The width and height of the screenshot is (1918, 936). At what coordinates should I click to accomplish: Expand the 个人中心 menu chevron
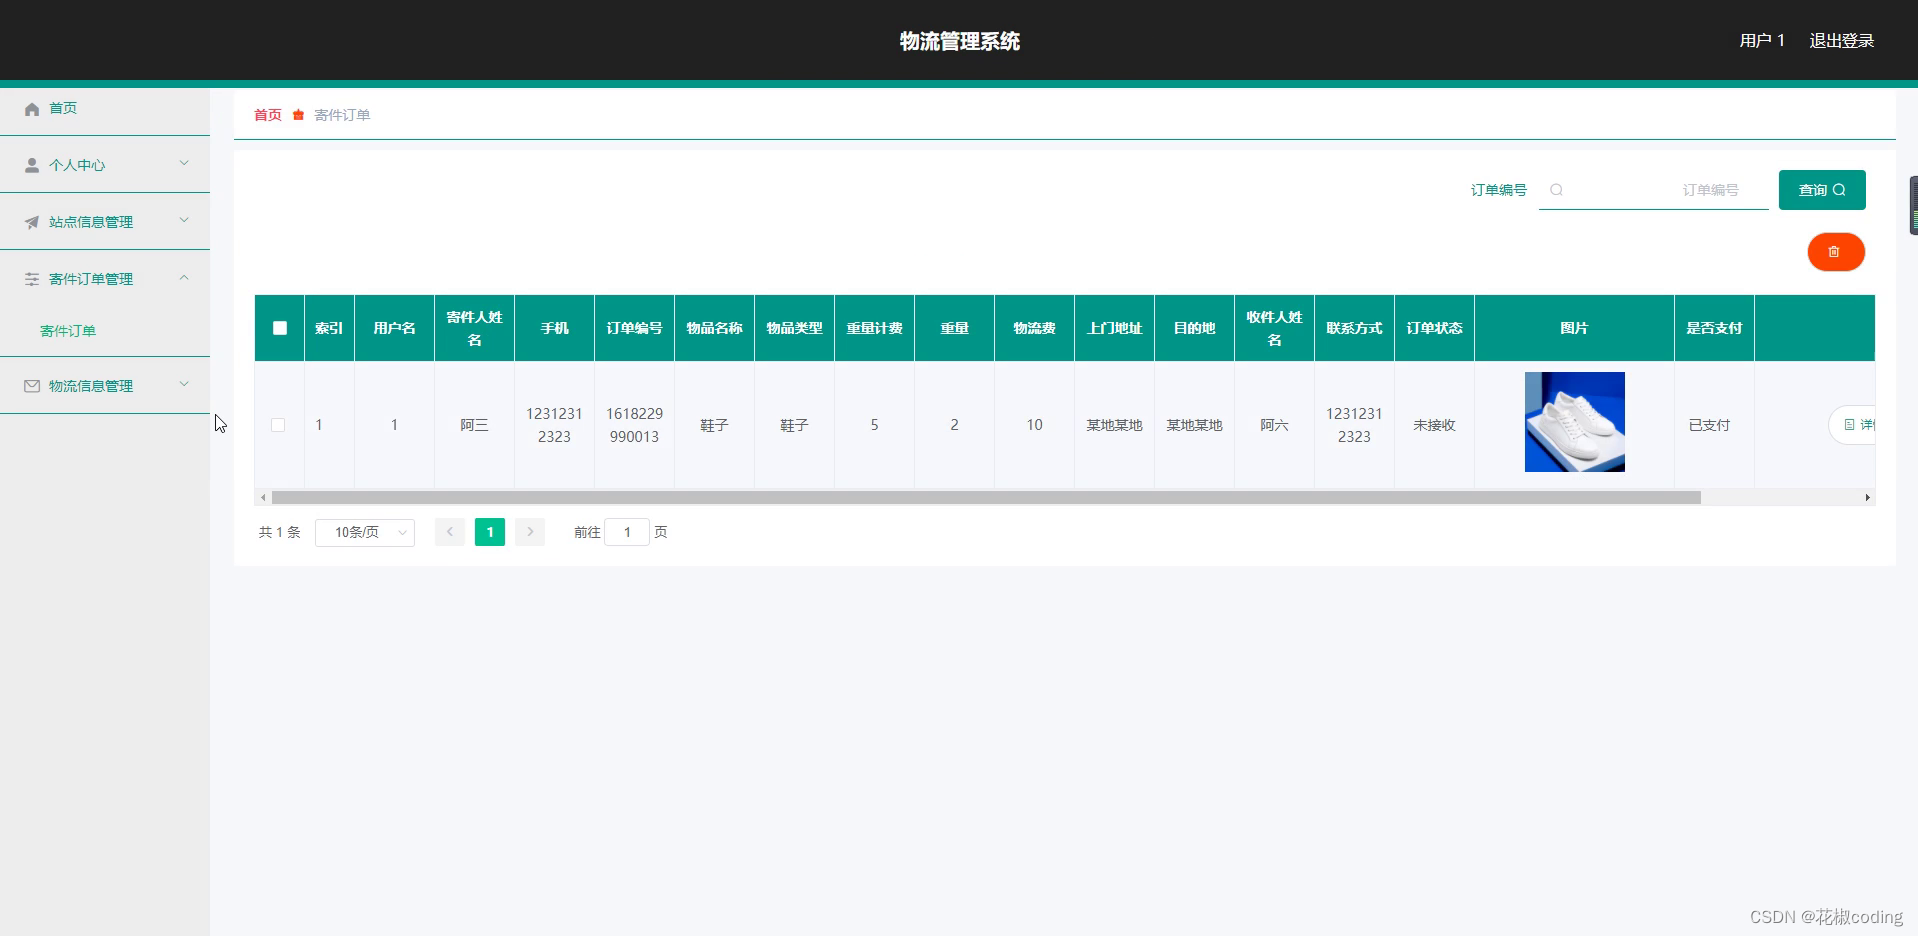coord(184,163)
